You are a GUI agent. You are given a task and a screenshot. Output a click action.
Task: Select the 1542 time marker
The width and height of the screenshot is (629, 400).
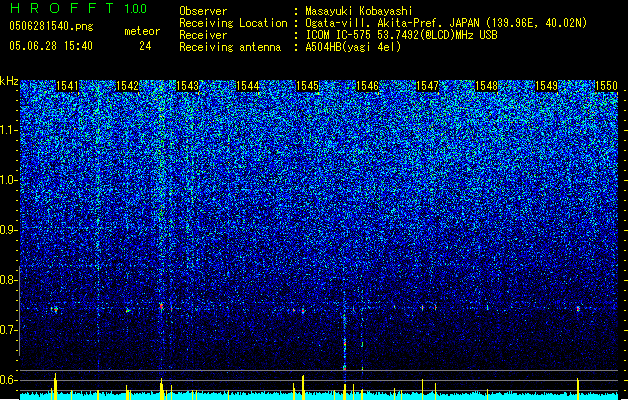tap(127, 86)
